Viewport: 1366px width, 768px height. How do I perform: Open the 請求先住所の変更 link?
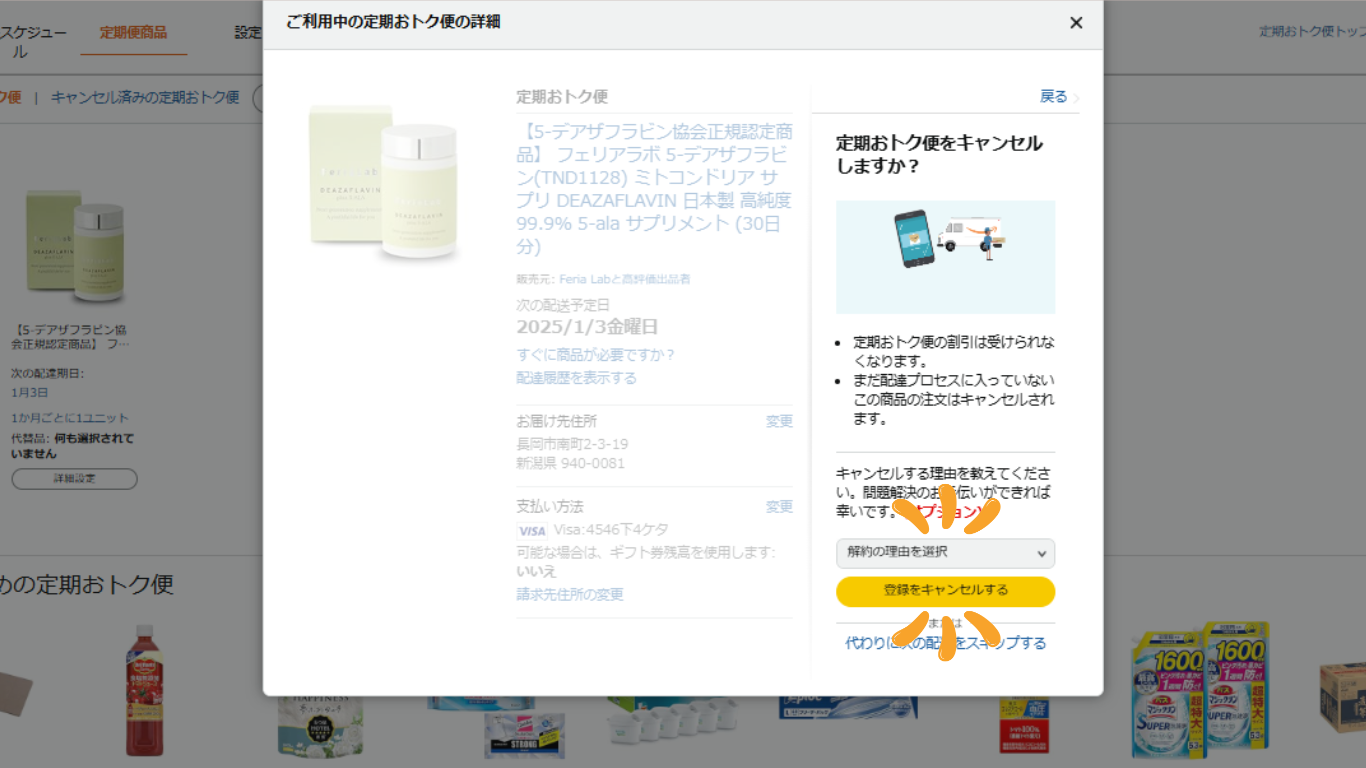570,595
